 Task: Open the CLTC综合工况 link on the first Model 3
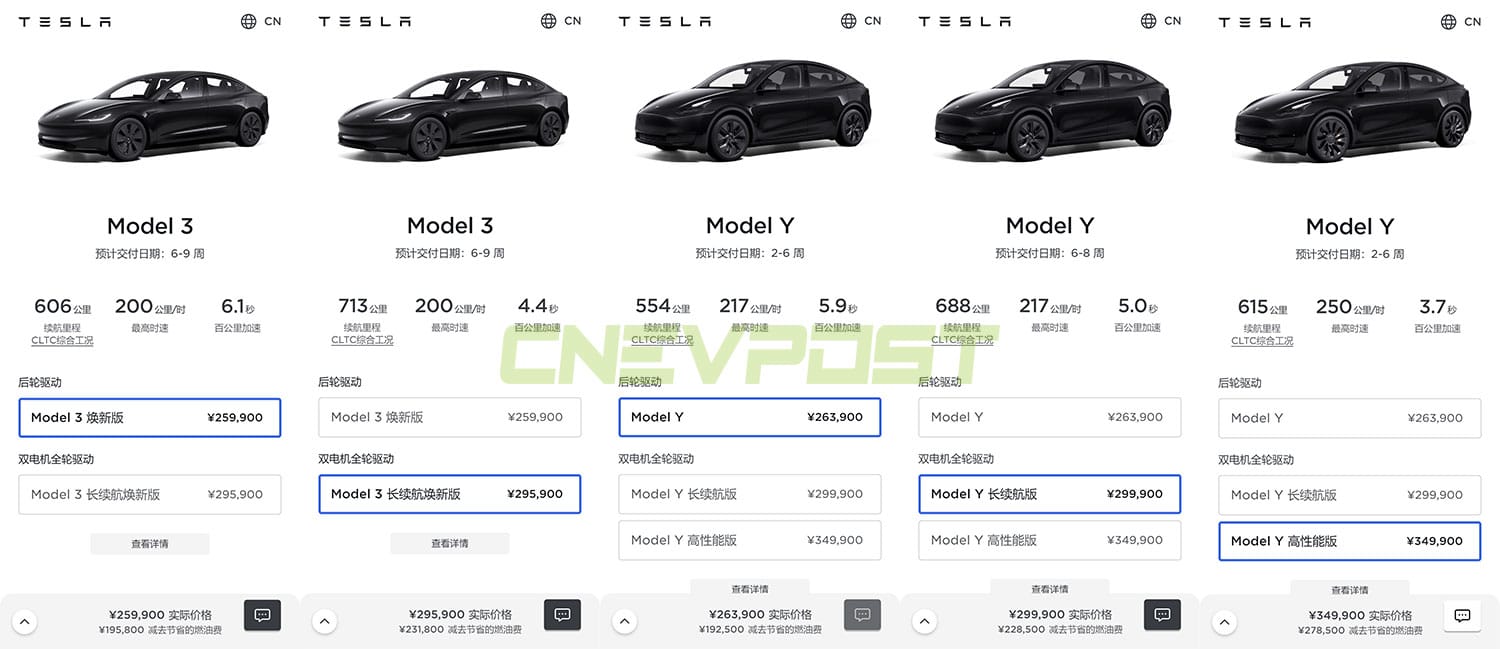pos(62,340)
